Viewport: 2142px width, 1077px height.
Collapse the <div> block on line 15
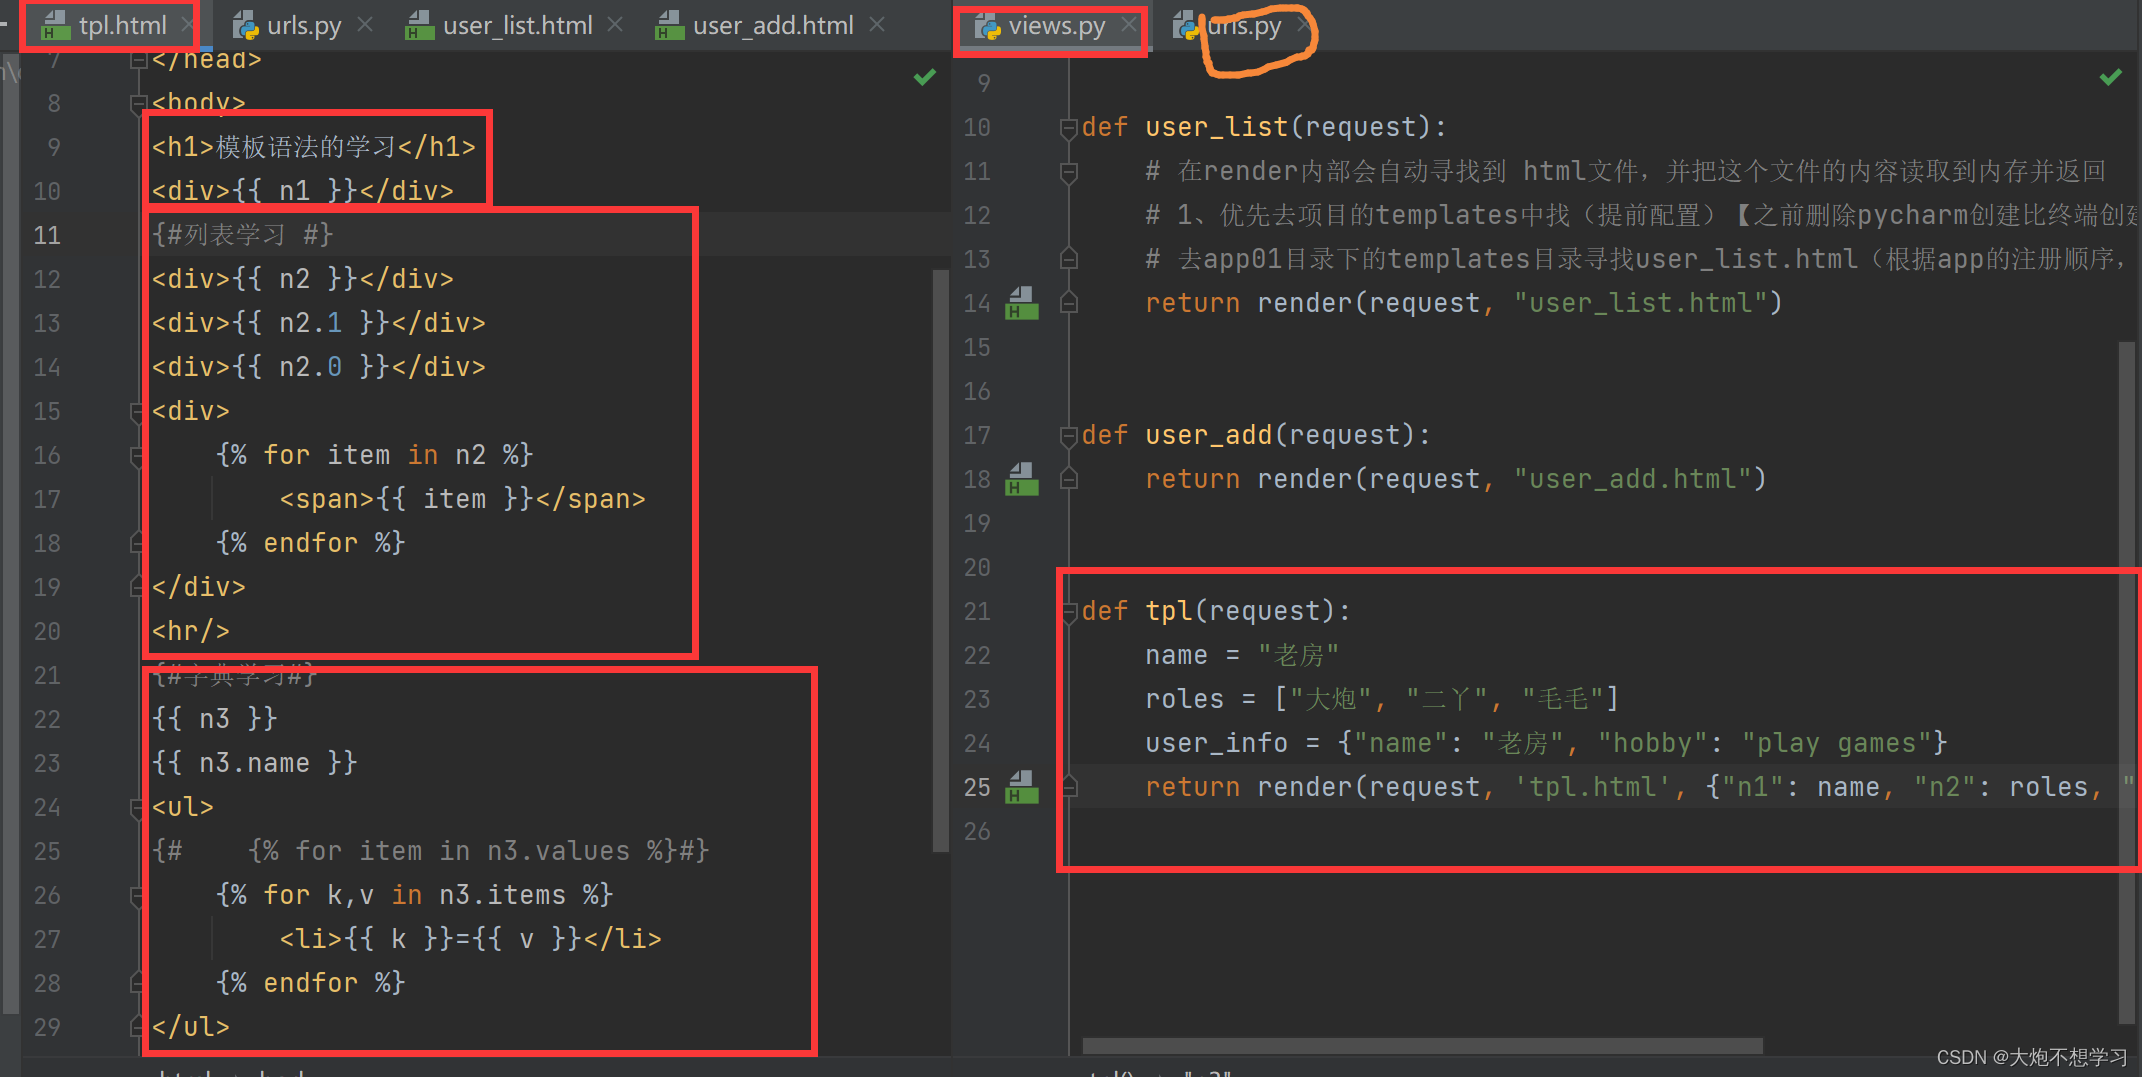click(x=138, y=411)
